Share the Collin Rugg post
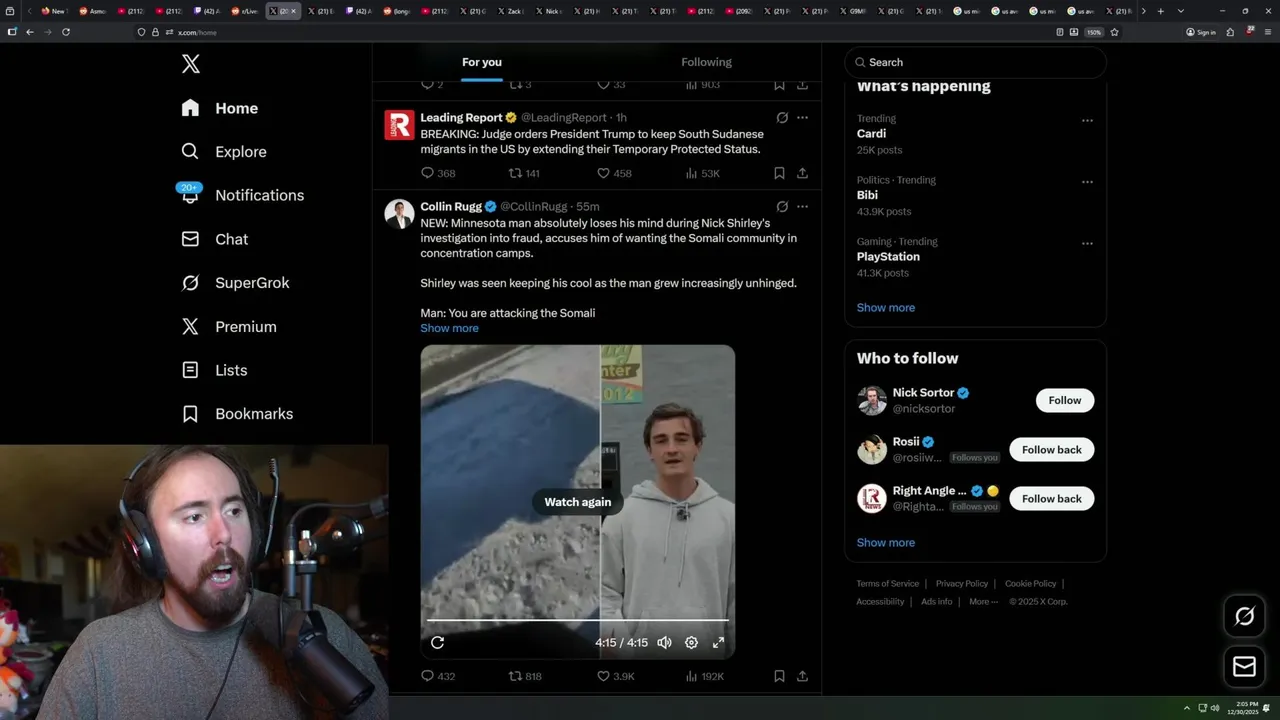1280x720 pixels. (802, 676)
